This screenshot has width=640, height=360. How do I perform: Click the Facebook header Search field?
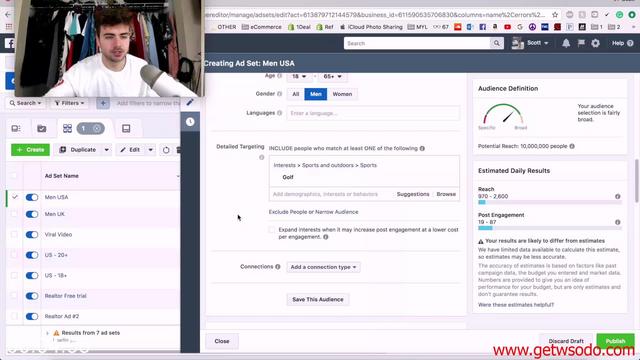point(417,43)
